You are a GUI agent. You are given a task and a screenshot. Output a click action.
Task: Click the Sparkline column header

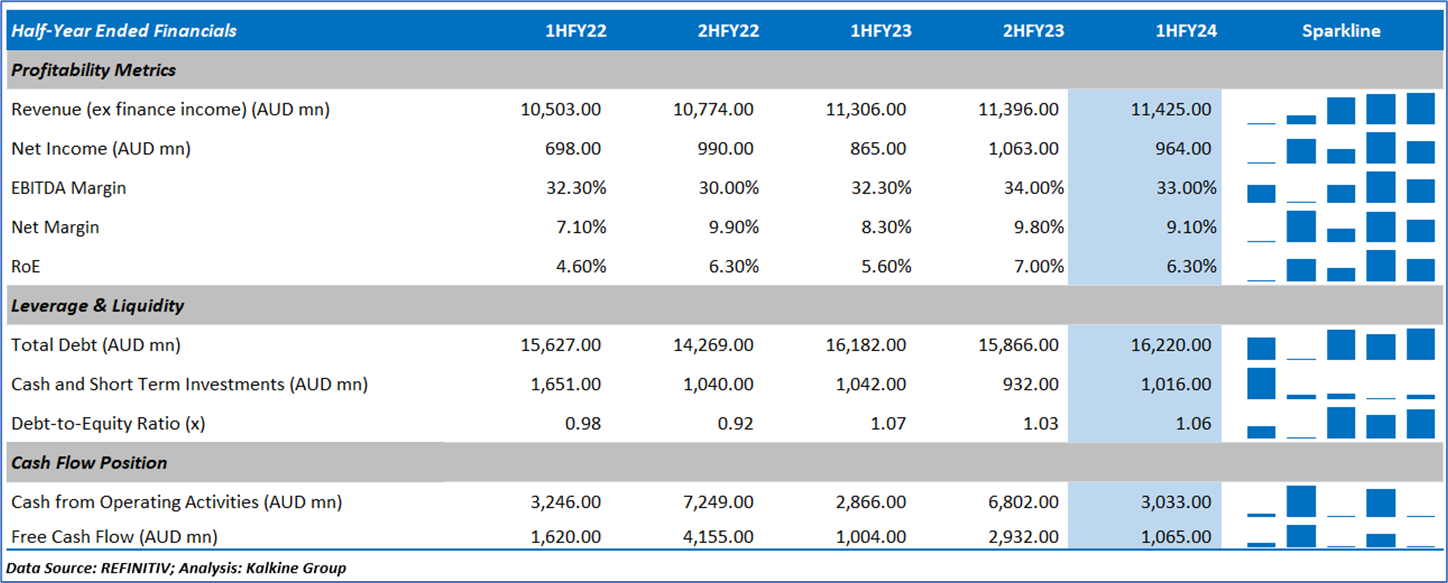(1341, 31)
